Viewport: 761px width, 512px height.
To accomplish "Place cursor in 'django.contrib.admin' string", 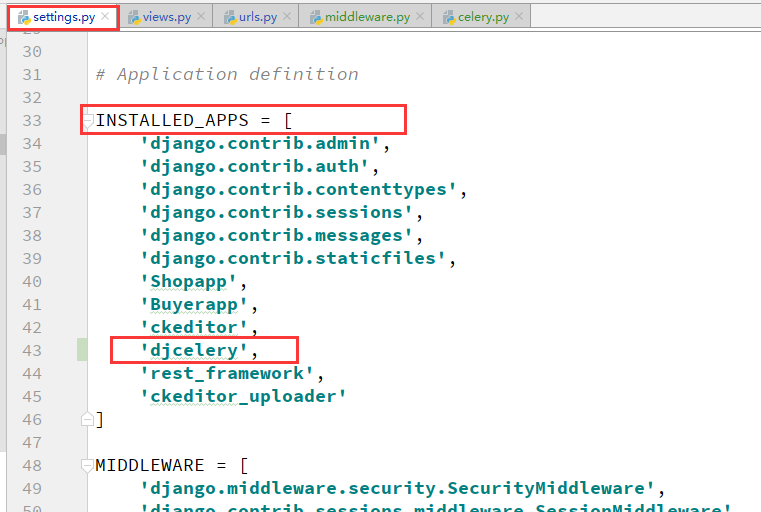I will [260, 144].
